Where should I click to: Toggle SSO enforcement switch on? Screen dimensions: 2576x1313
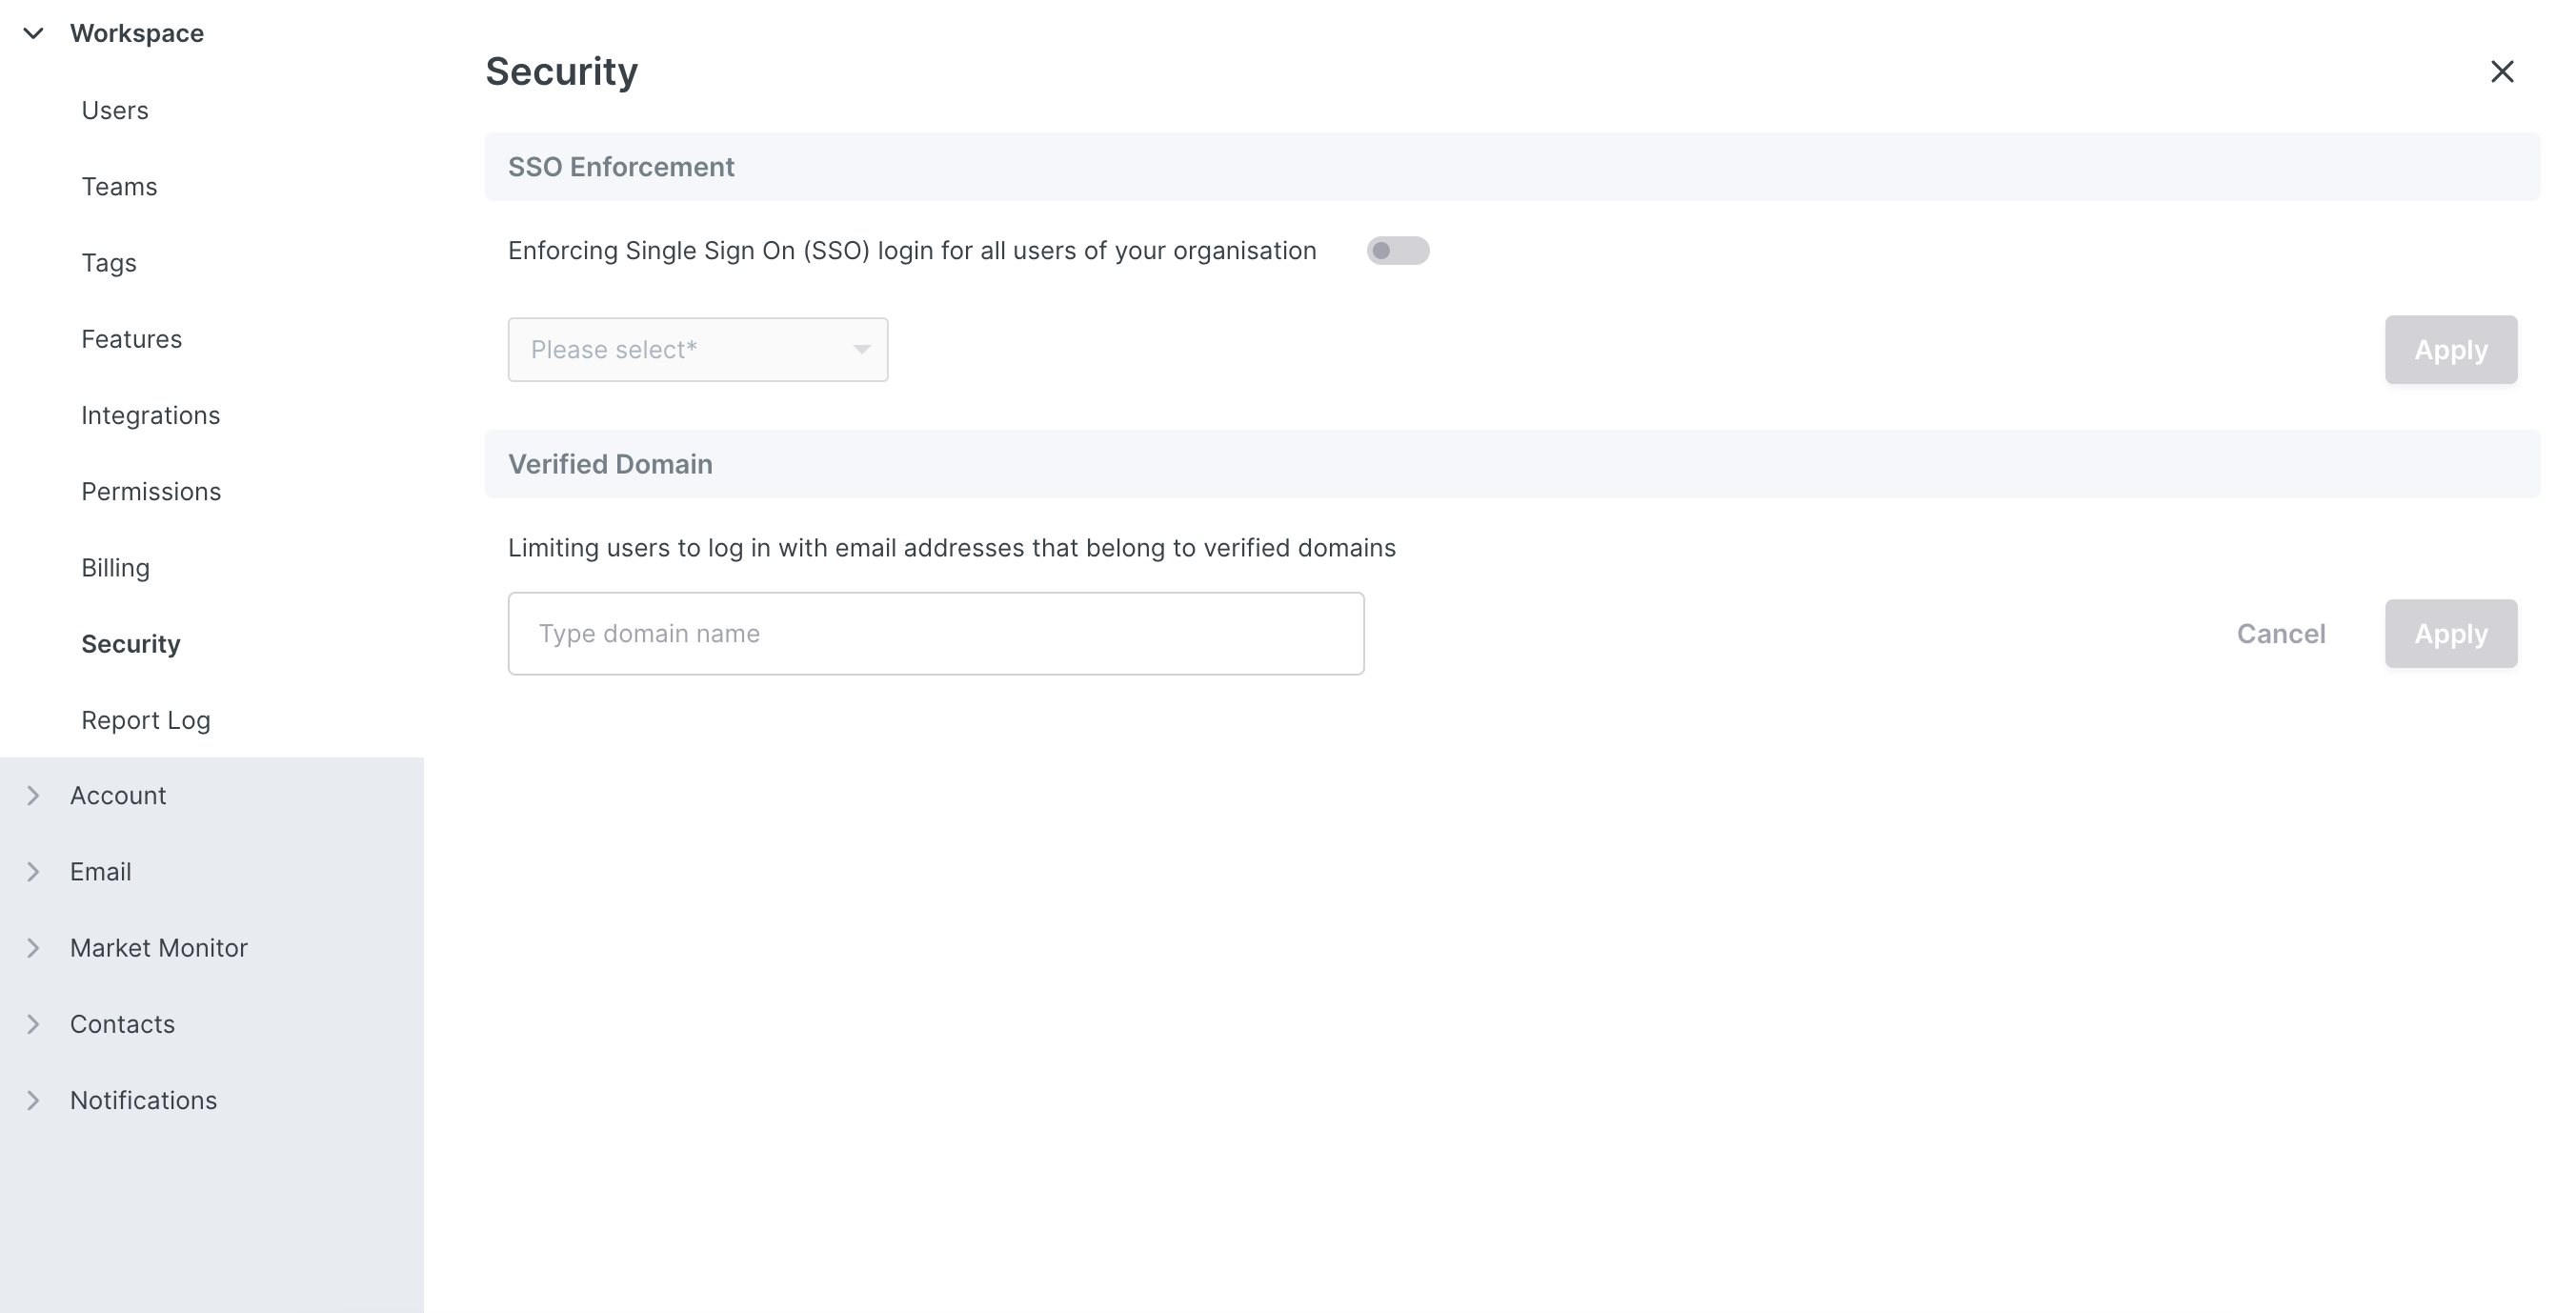point(1397,251)
